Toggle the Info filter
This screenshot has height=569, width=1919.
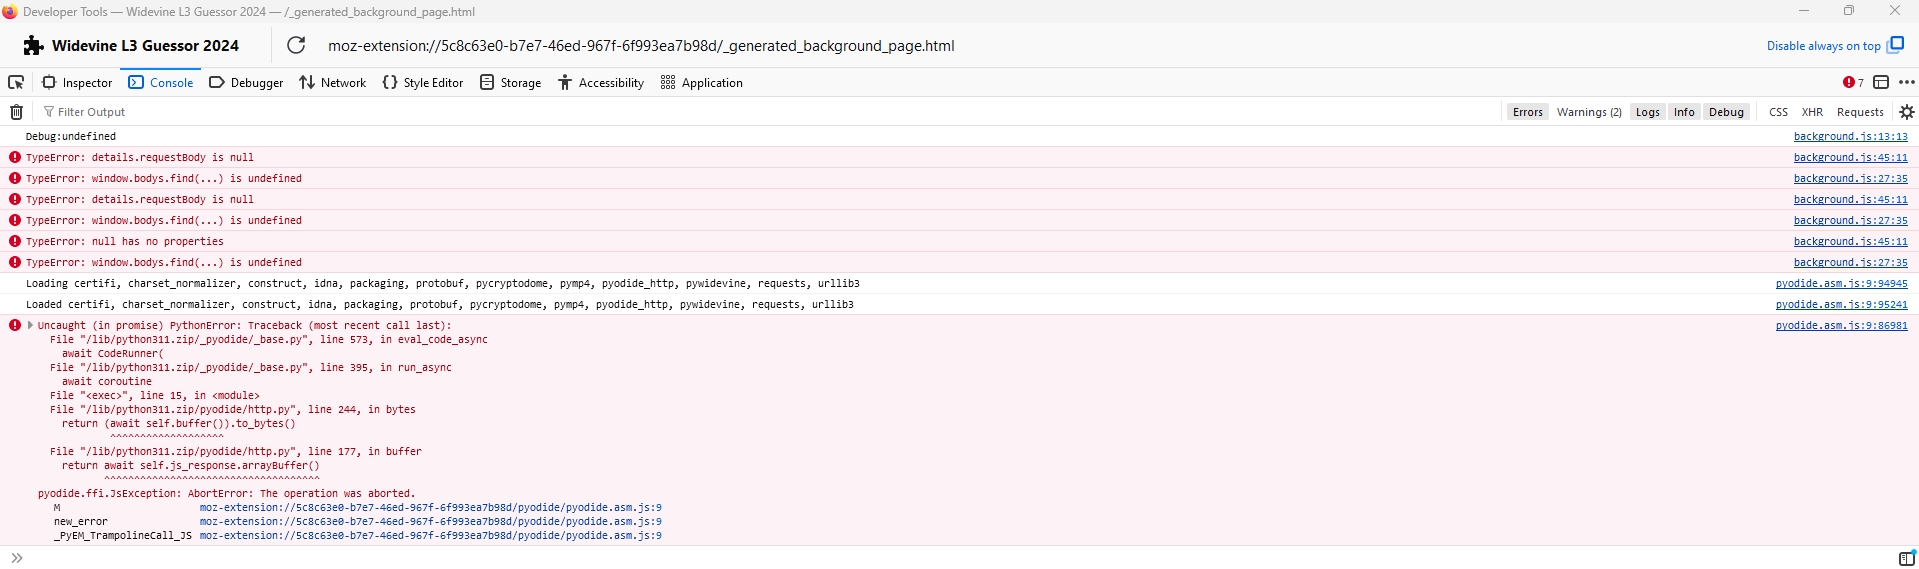point(1684,112)
